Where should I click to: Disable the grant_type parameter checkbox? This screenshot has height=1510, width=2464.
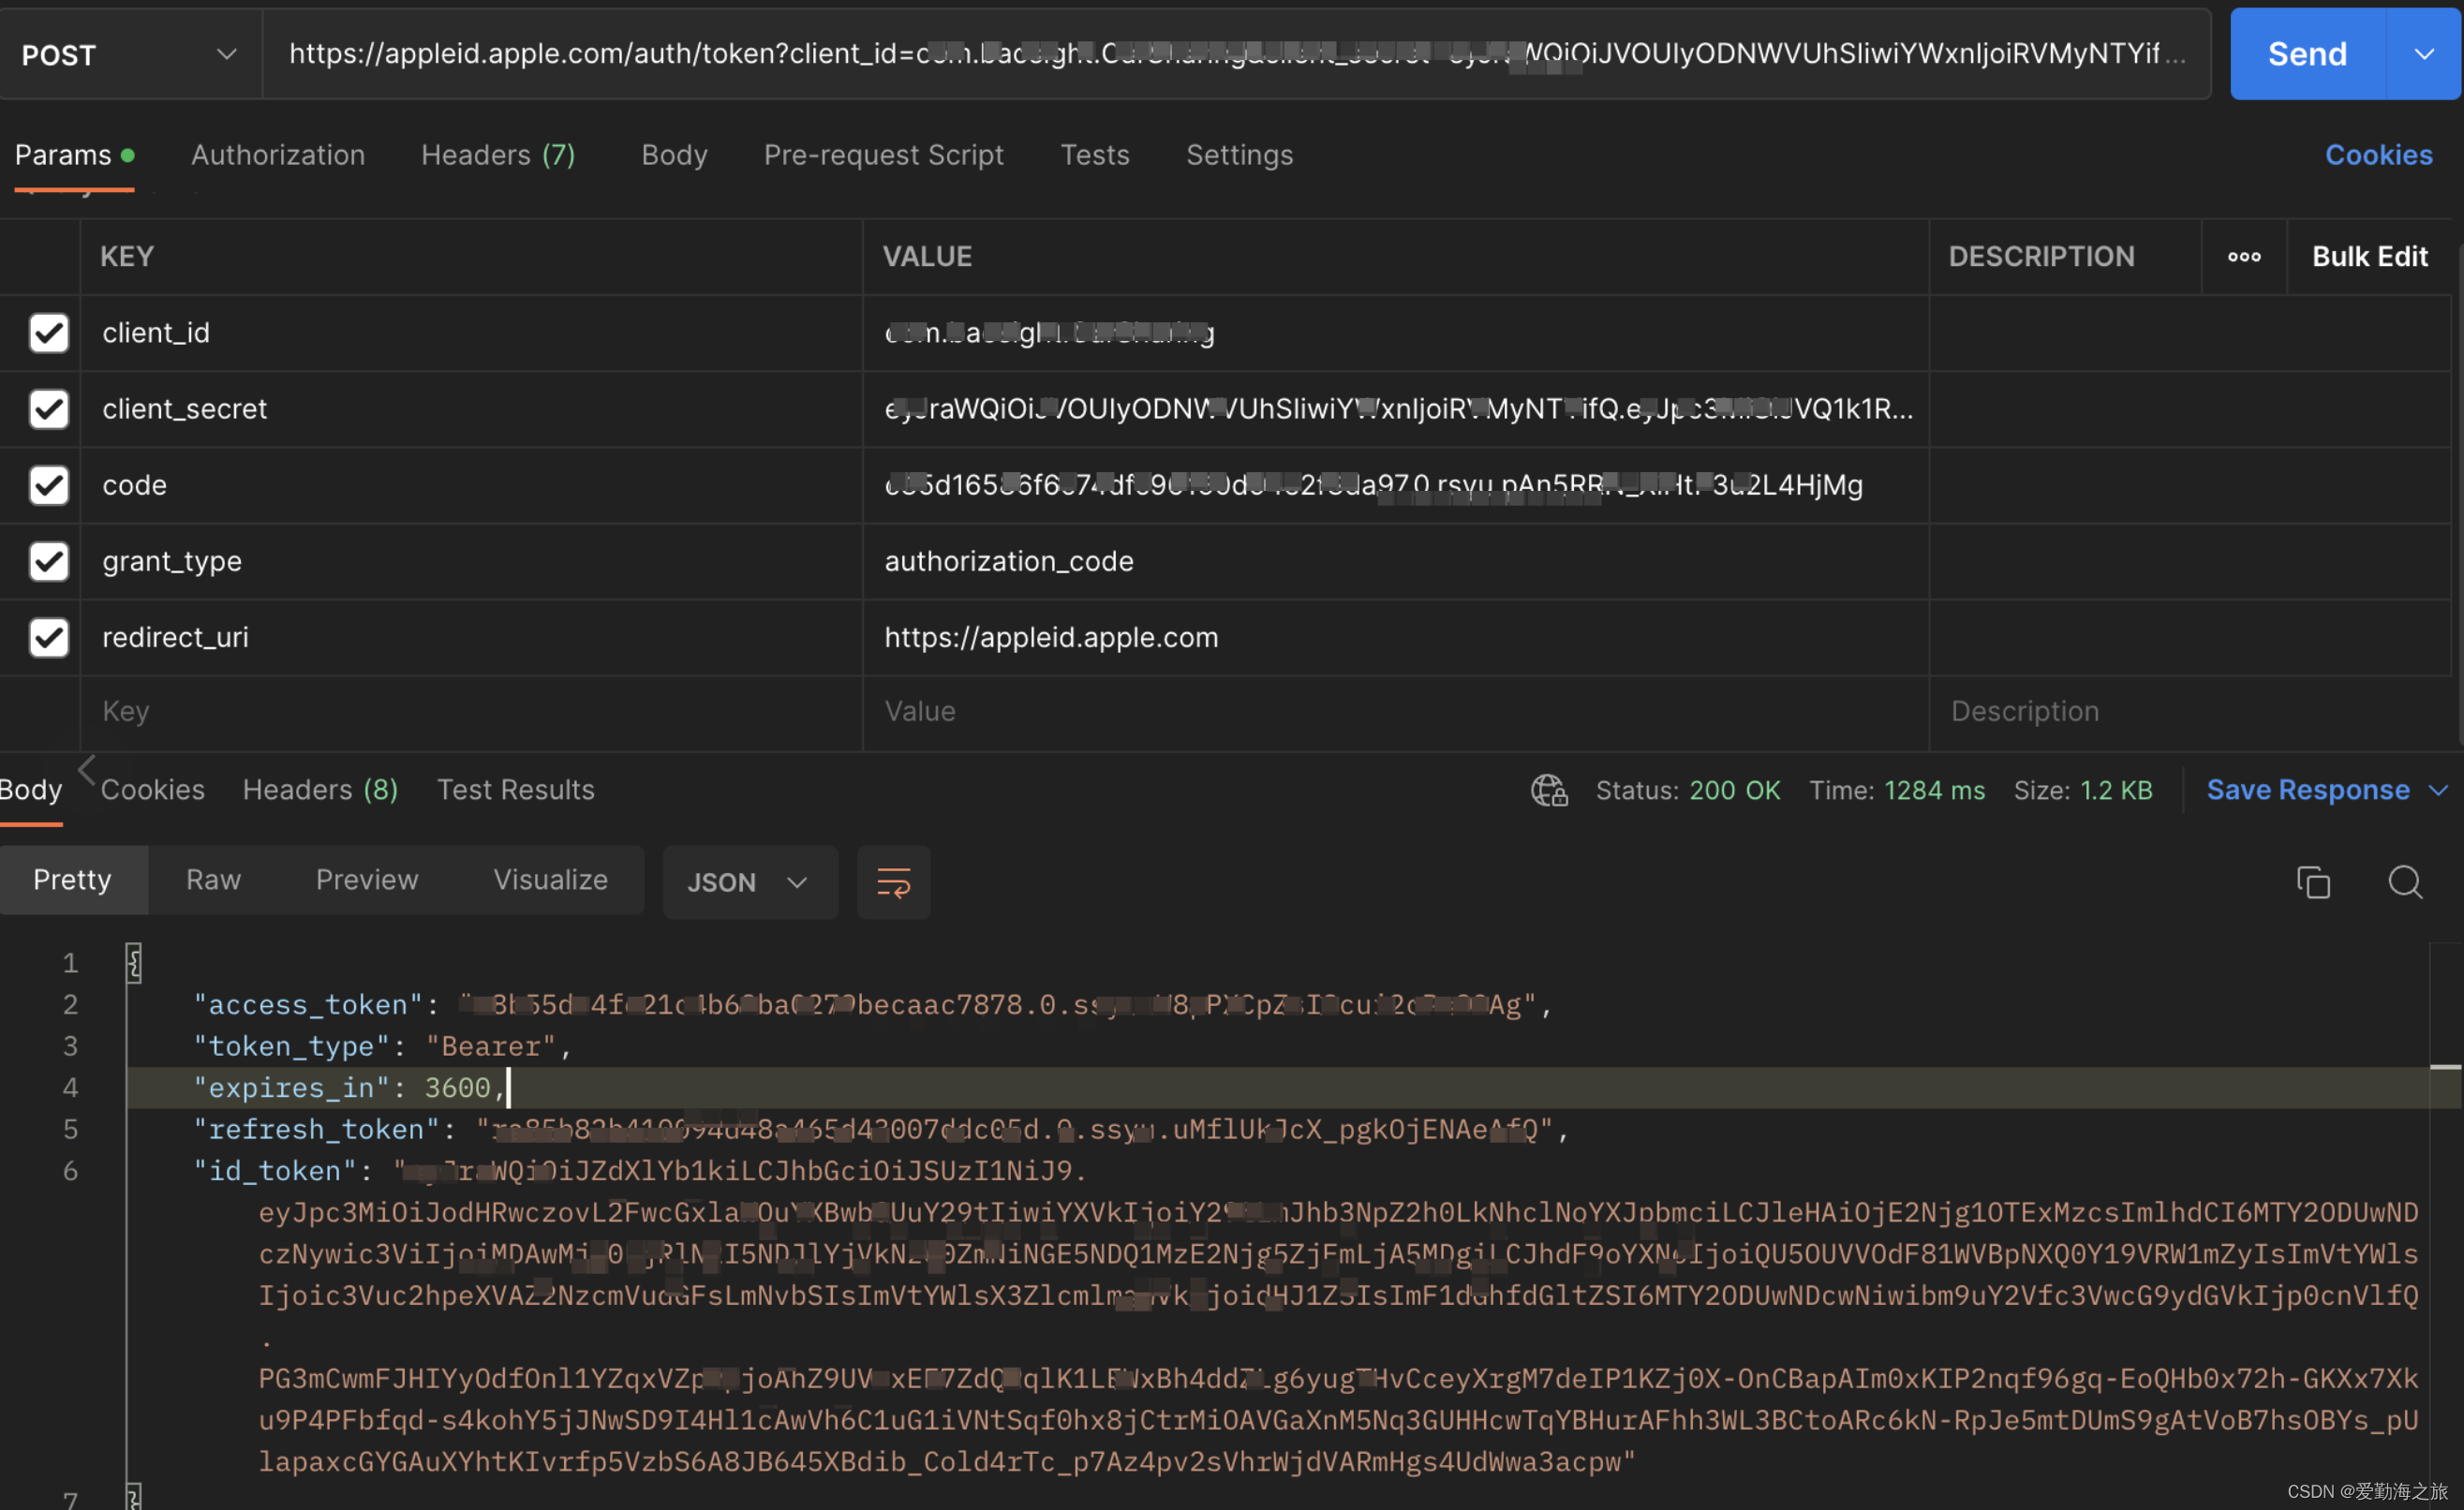49,561
